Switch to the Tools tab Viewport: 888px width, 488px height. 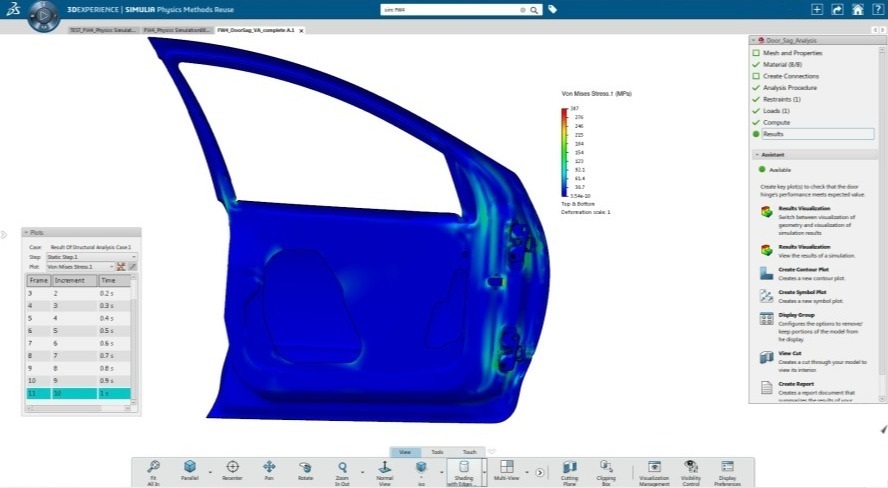(x=437, y=452)
